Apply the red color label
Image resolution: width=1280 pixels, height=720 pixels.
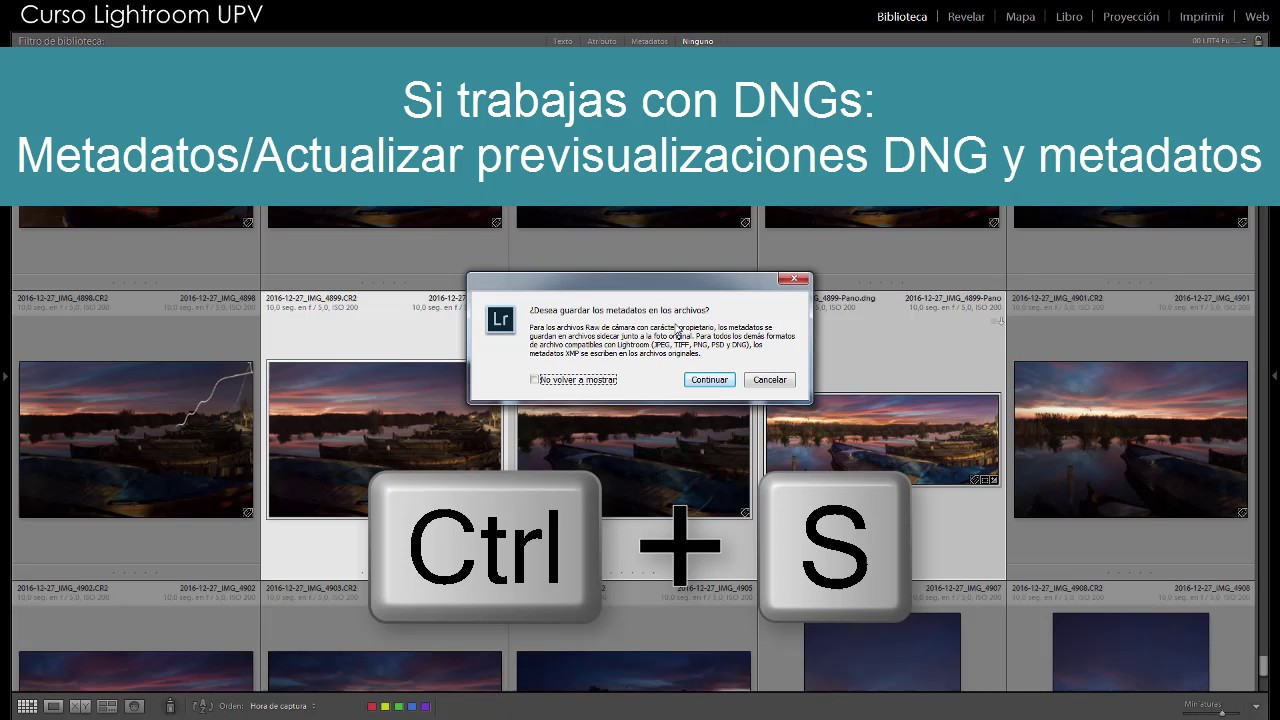tap(371, 706)
